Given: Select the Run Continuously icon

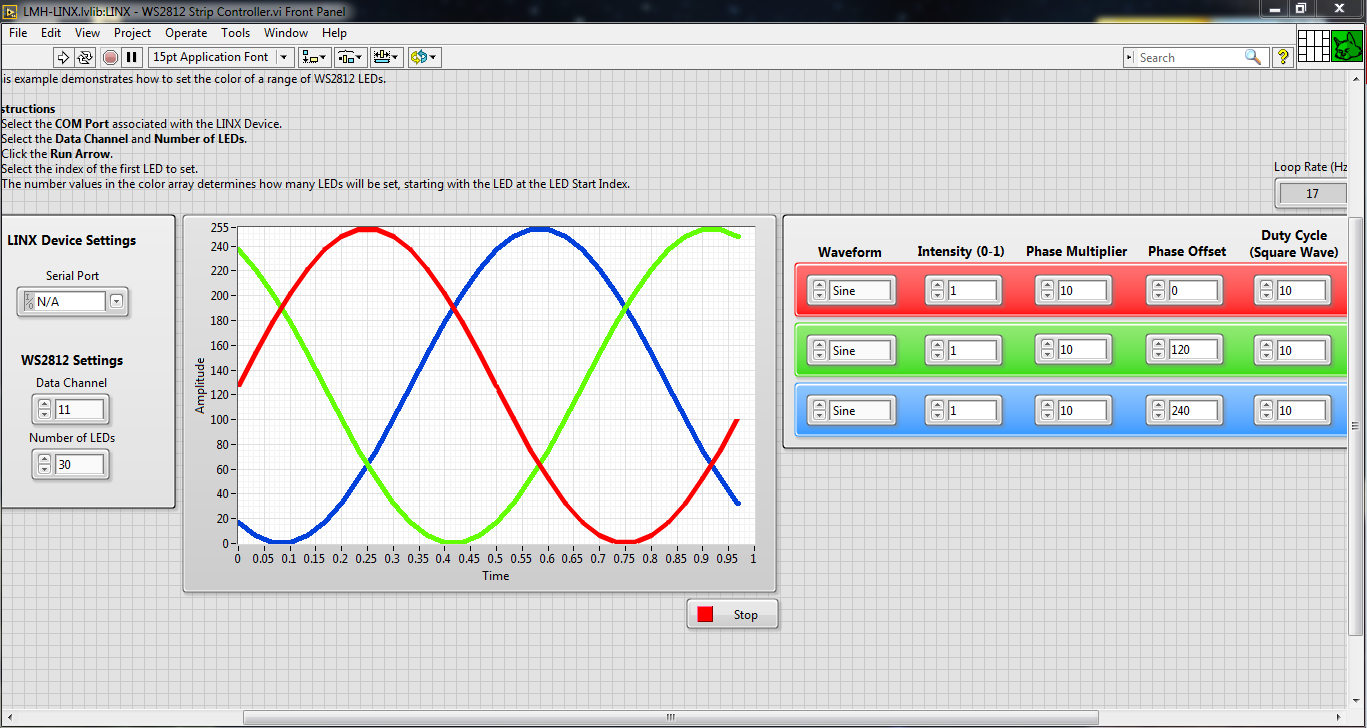Looking at the screenshot, I should [x=85, y=57].
